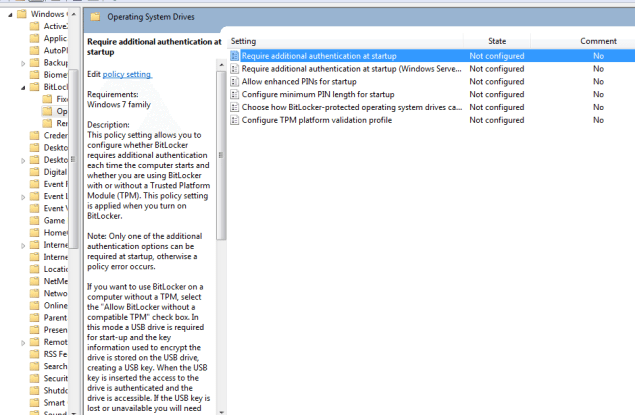Click the RSS Feeds folder icon in tree
Image resolution: width=635 pixels, height=415 pixels.
pyautogui.click(x=35, y=354)
